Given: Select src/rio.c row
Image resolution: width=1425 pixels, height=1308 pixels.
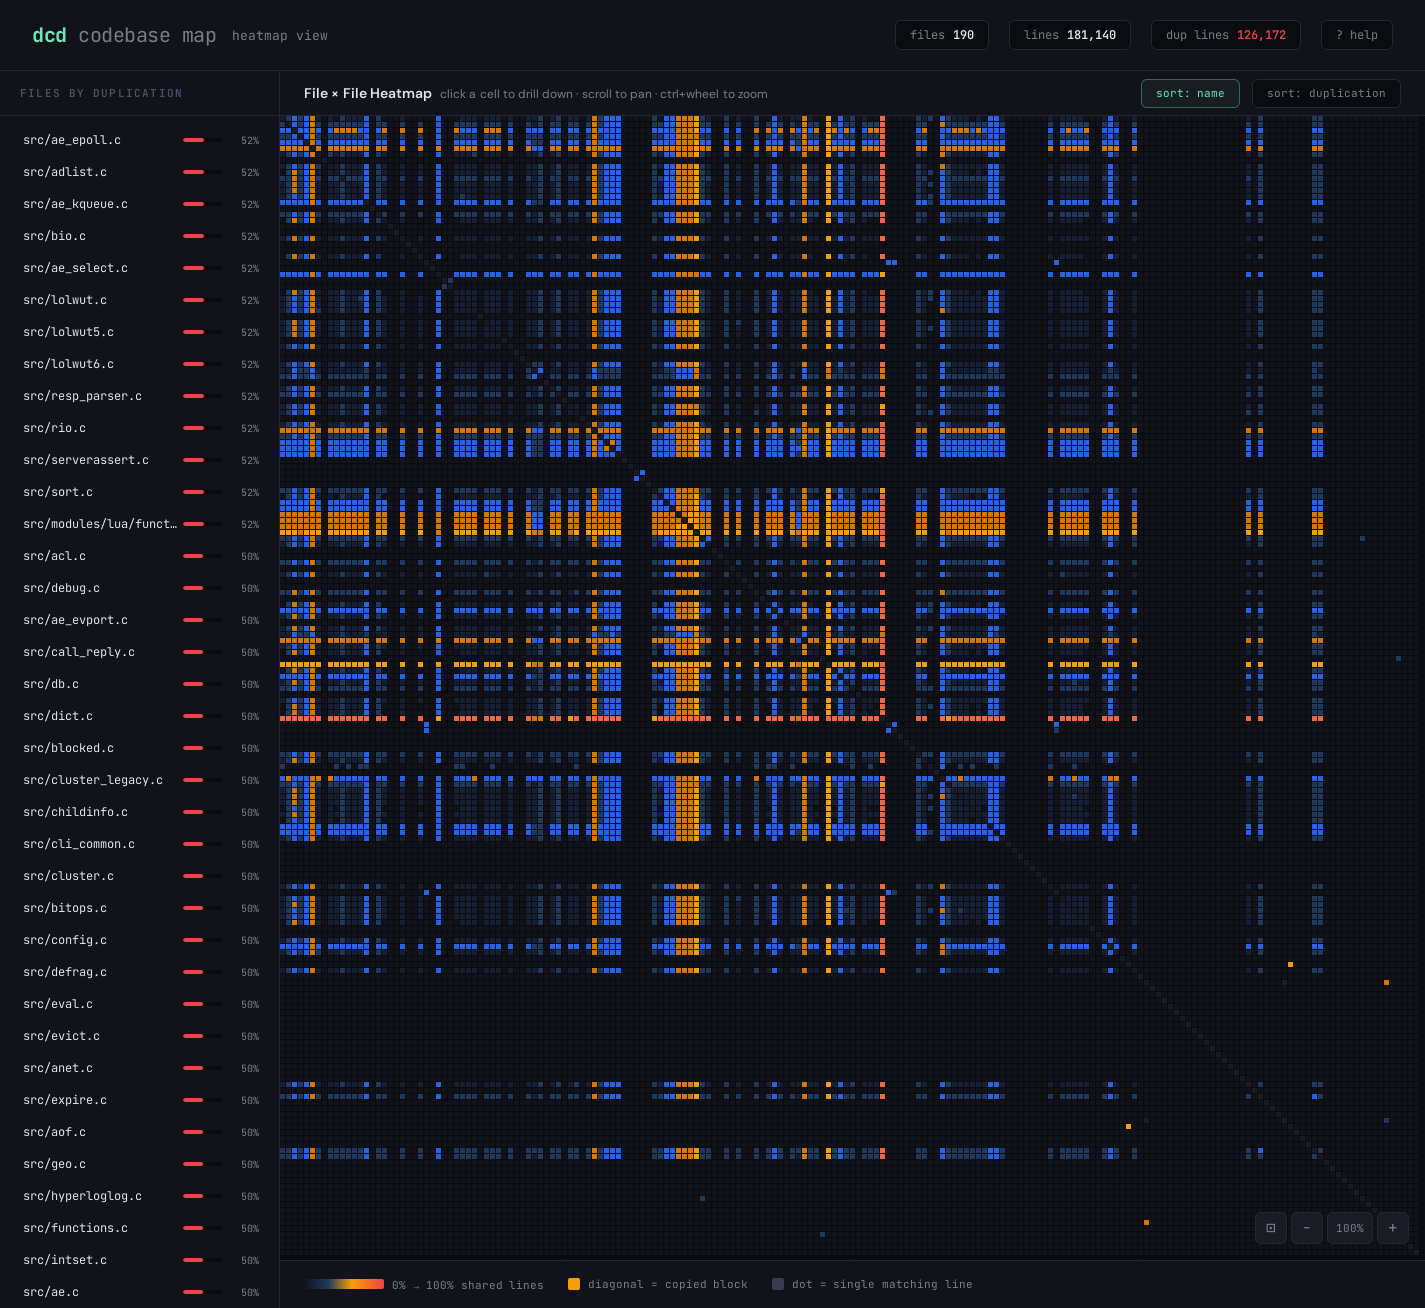Looking at the screenshot, I should (140, 428).
